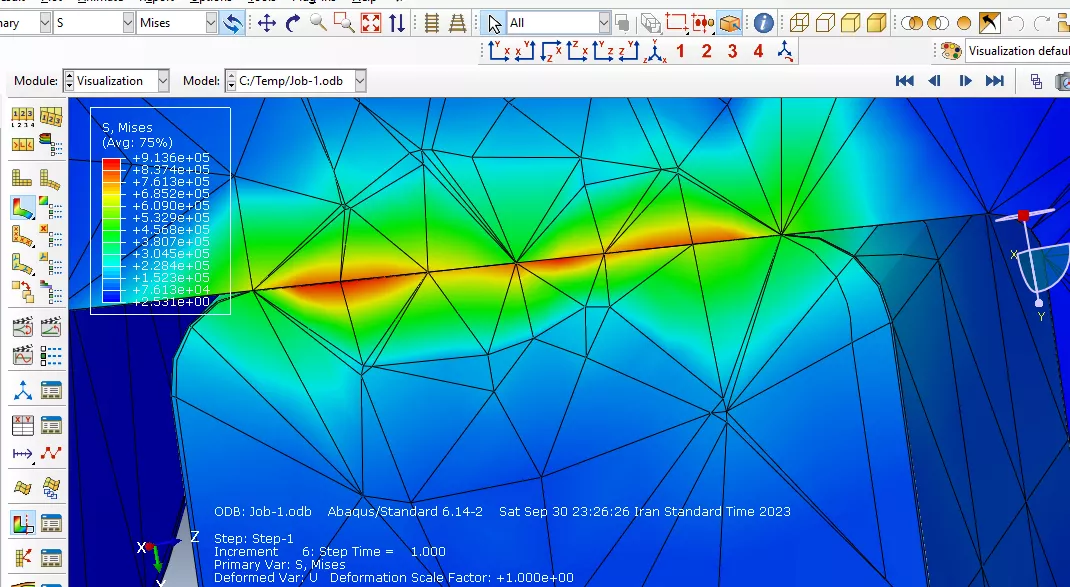The height and width of the screenshot is (587, 1070).
Task: Click the red point on the 3D compass
Action: tap(1023, 216)
